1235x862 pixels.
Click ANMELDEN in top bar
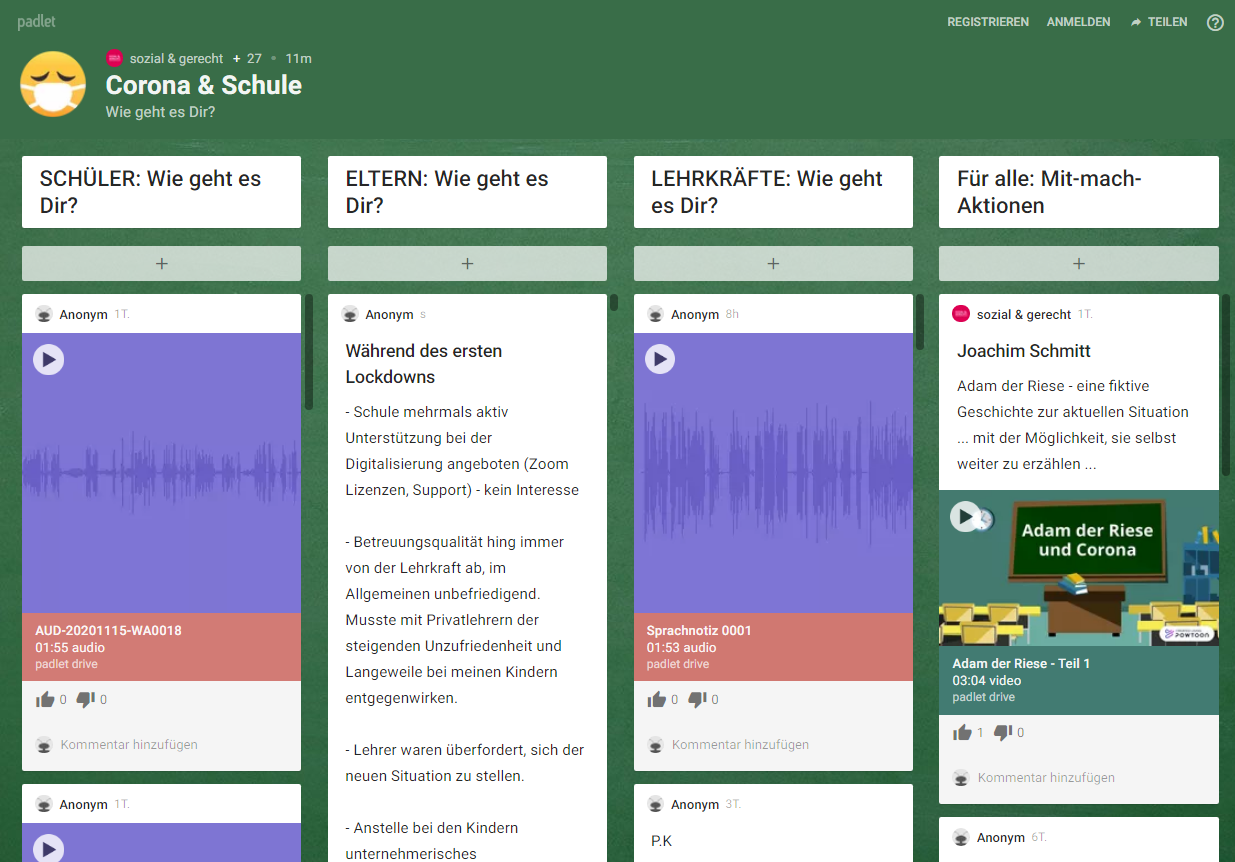coord(1078,22)
